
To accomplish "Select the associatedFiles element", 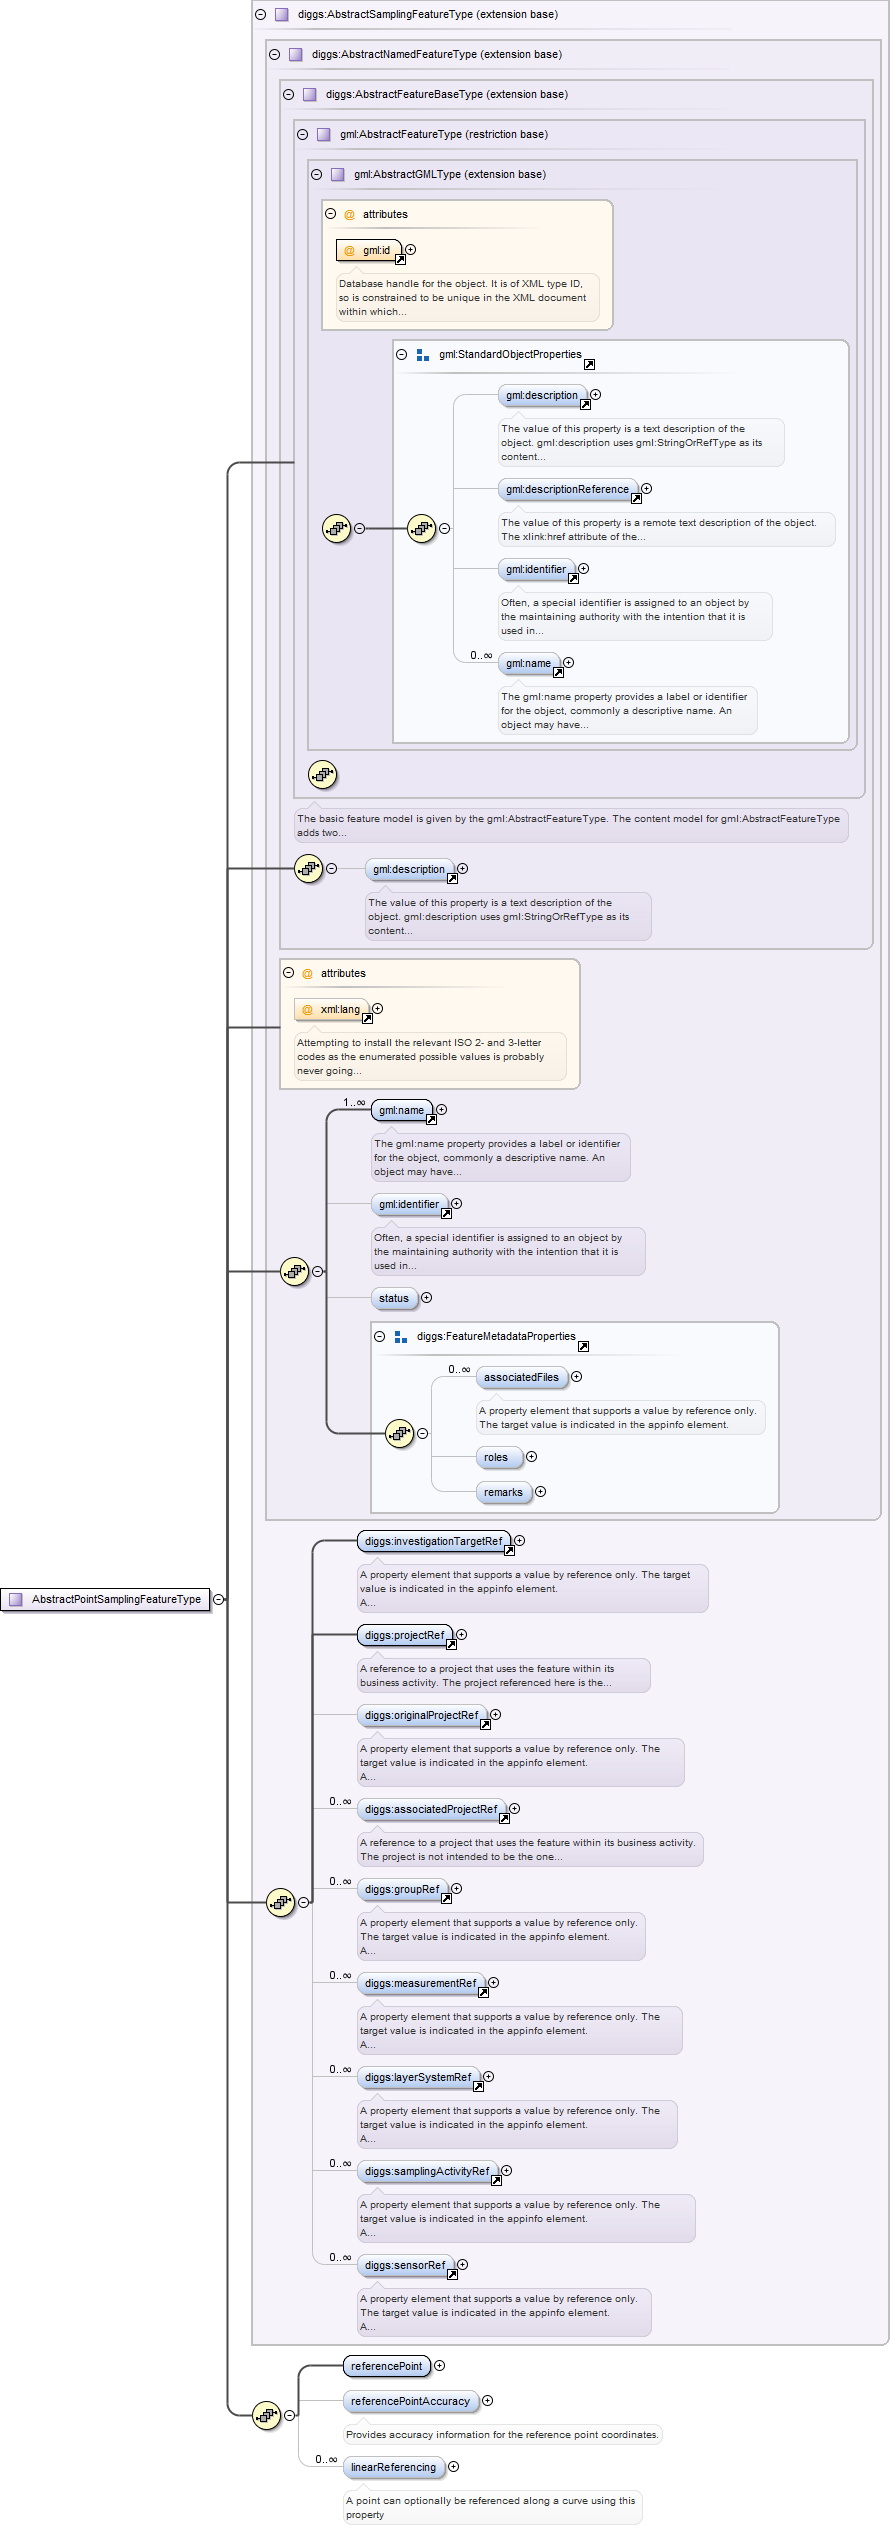I will point(521,1377).
